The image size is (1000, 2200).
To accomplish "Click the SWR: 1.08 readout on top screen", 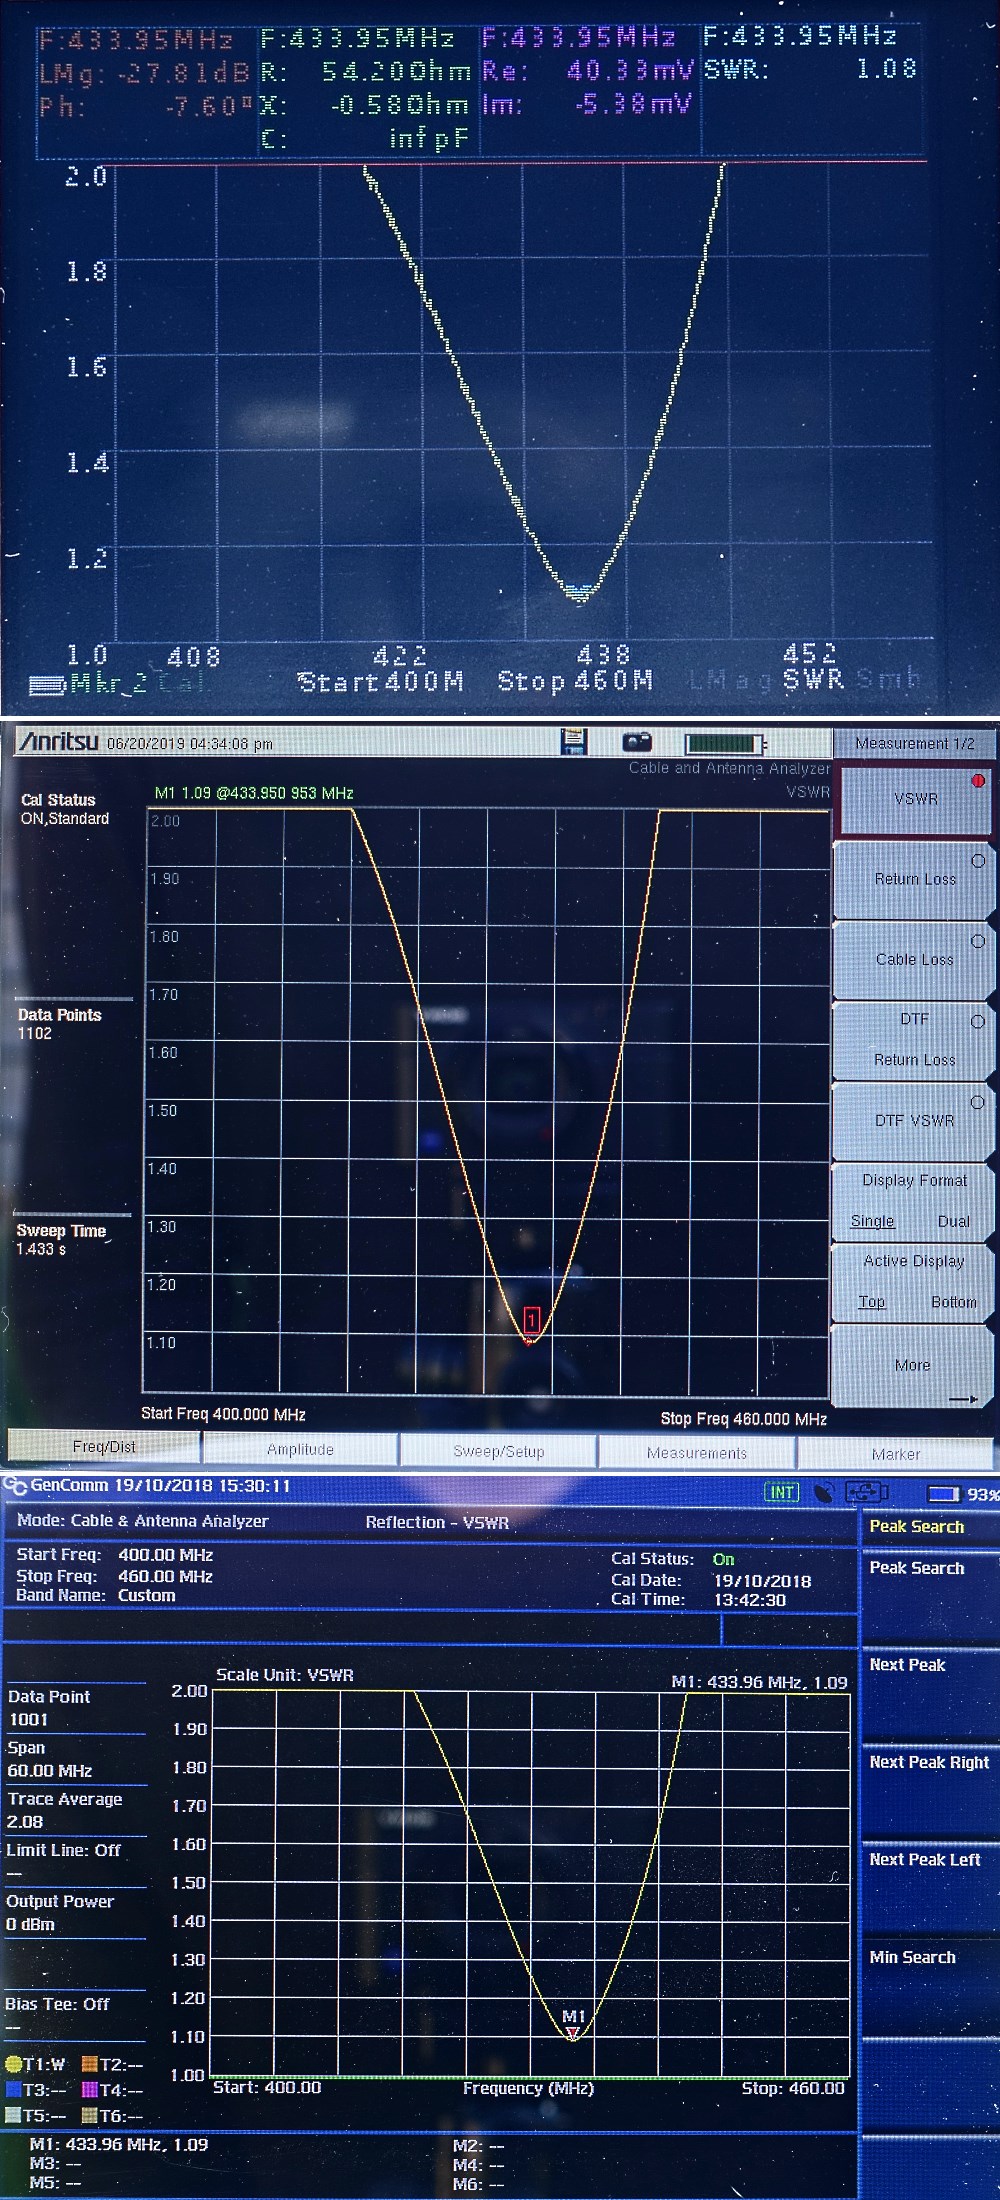I will coord(810,69).
